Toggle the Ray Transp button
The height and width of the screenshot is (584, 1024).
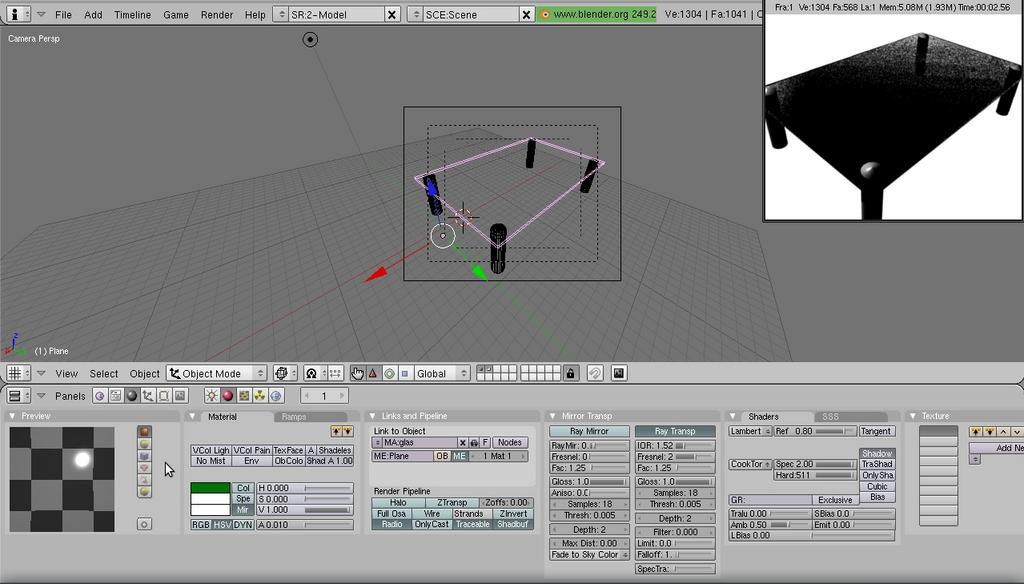coord(675,431)
